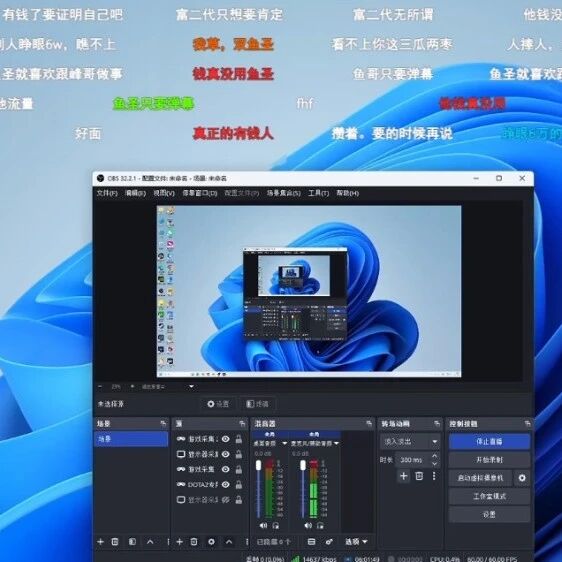562x562 pixels.
Task: Click the 工作室模式 studio mode button
Action: [489, 496]
